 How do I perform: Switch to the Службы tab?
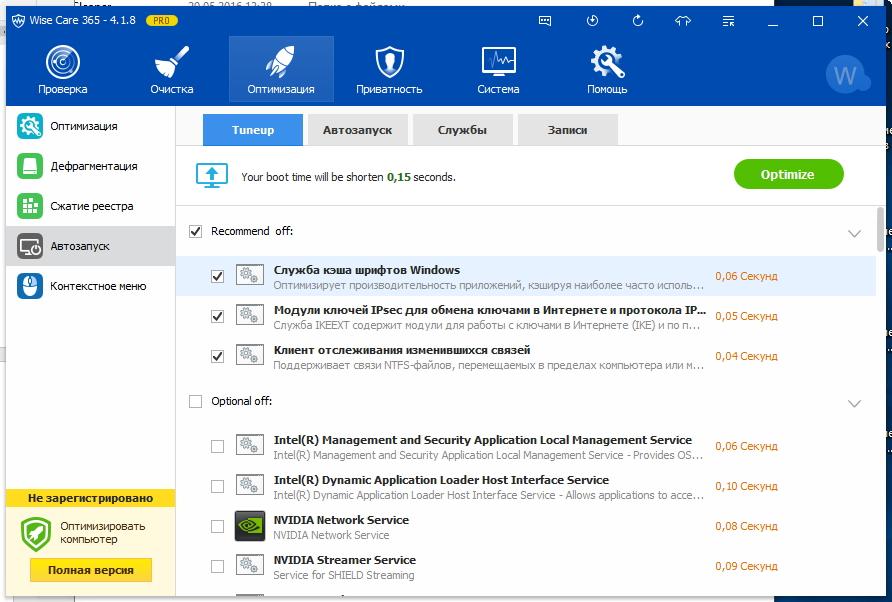[x=462, y=130]
